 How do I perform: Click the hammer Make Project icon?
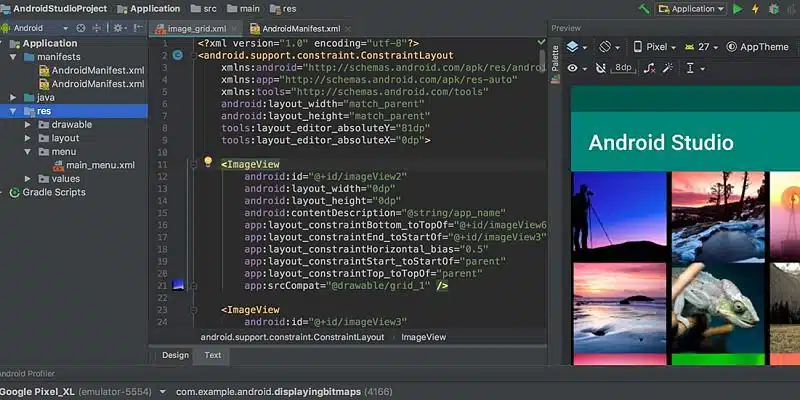(x=642, y=9)
